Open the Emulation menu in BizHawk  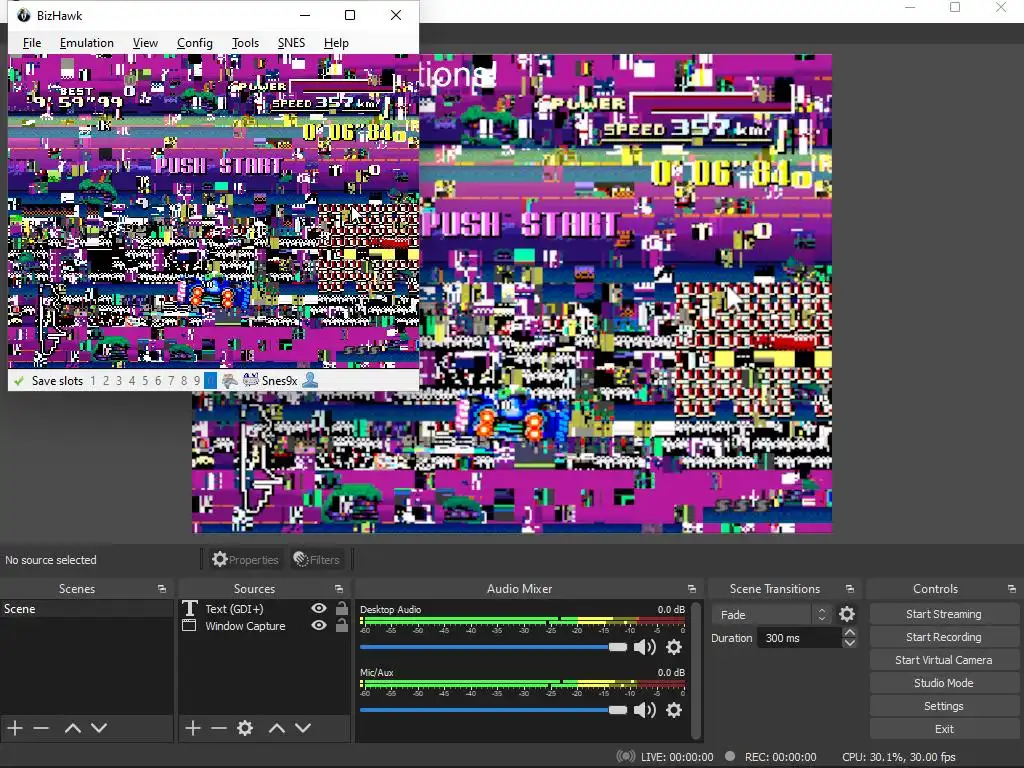tap(86, 43)
